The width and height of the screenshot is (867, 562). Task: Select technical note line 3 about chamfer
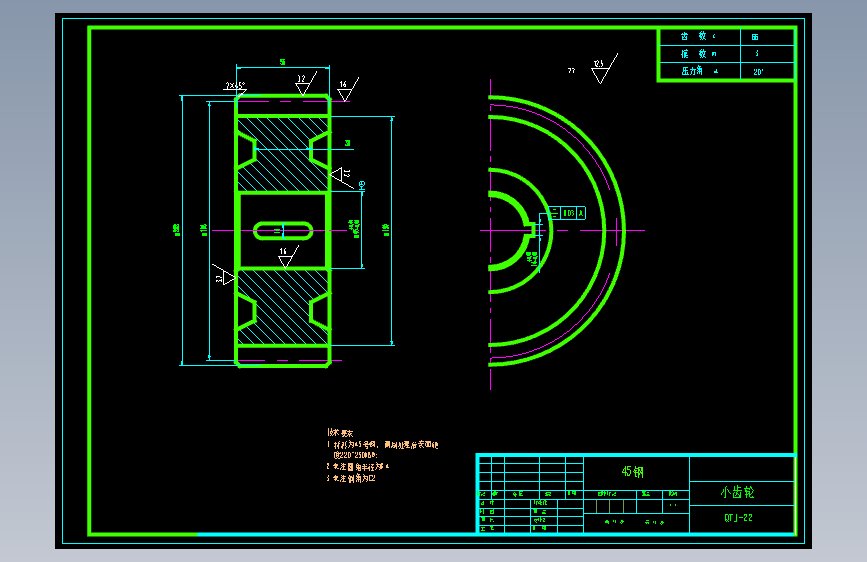tap(351, 478)
